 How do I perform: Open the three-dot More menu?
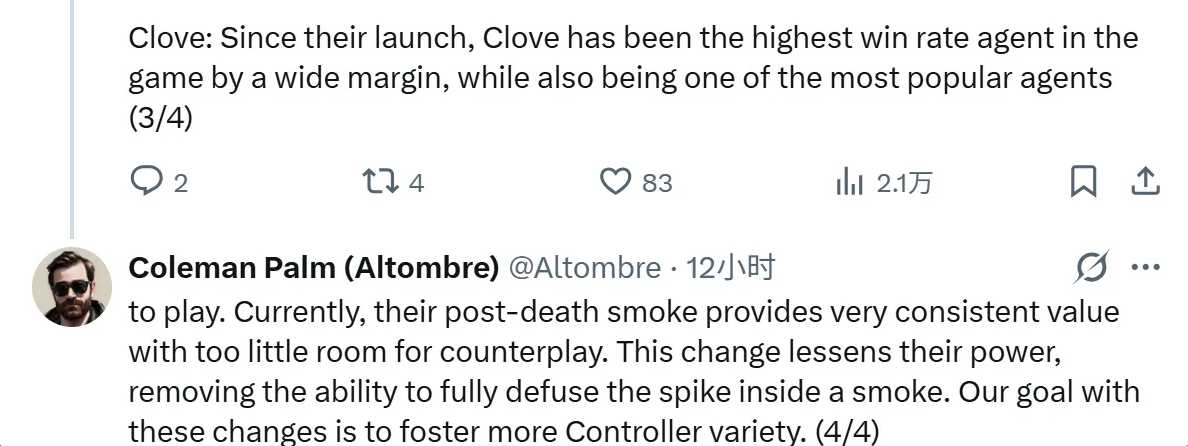point(1144,267)
